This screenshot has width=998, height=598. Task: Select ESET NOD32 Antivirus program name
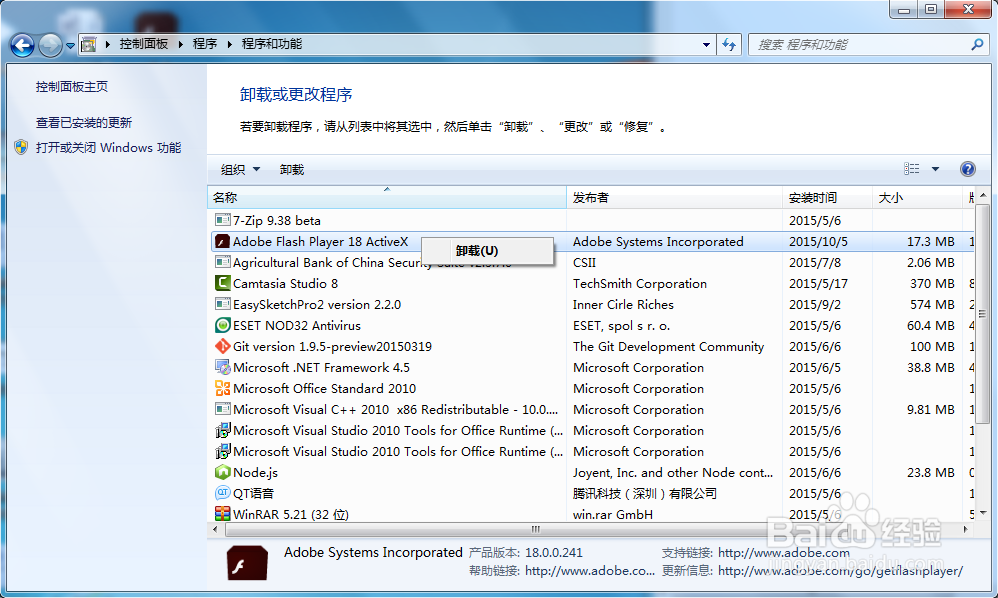[297, 326]
